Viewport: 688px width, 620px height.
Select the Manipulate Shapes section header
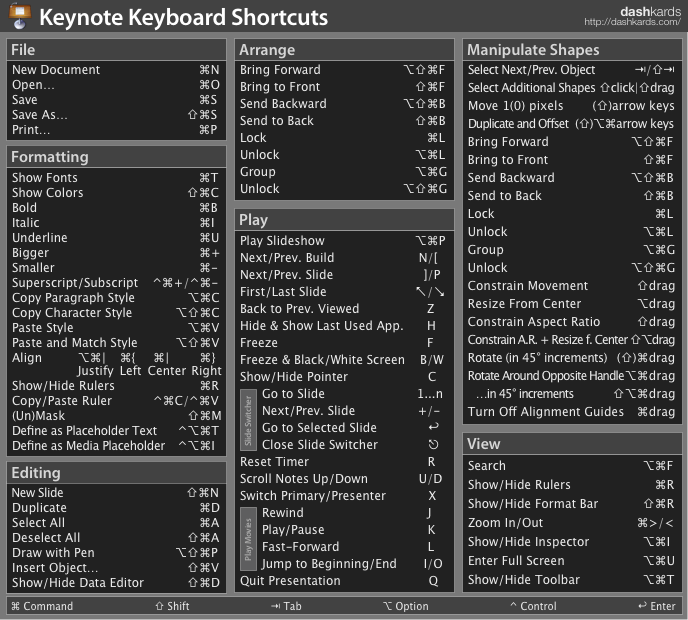point(572,50)
